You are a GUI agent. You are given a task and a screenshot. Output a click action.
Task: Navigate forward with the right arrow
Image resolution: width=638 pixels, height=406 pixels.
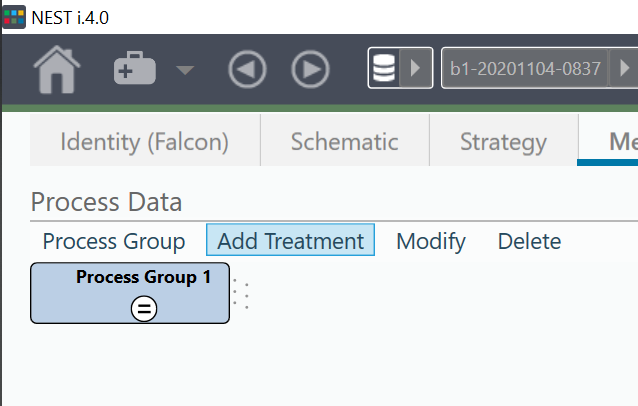[x=310, y=69]
